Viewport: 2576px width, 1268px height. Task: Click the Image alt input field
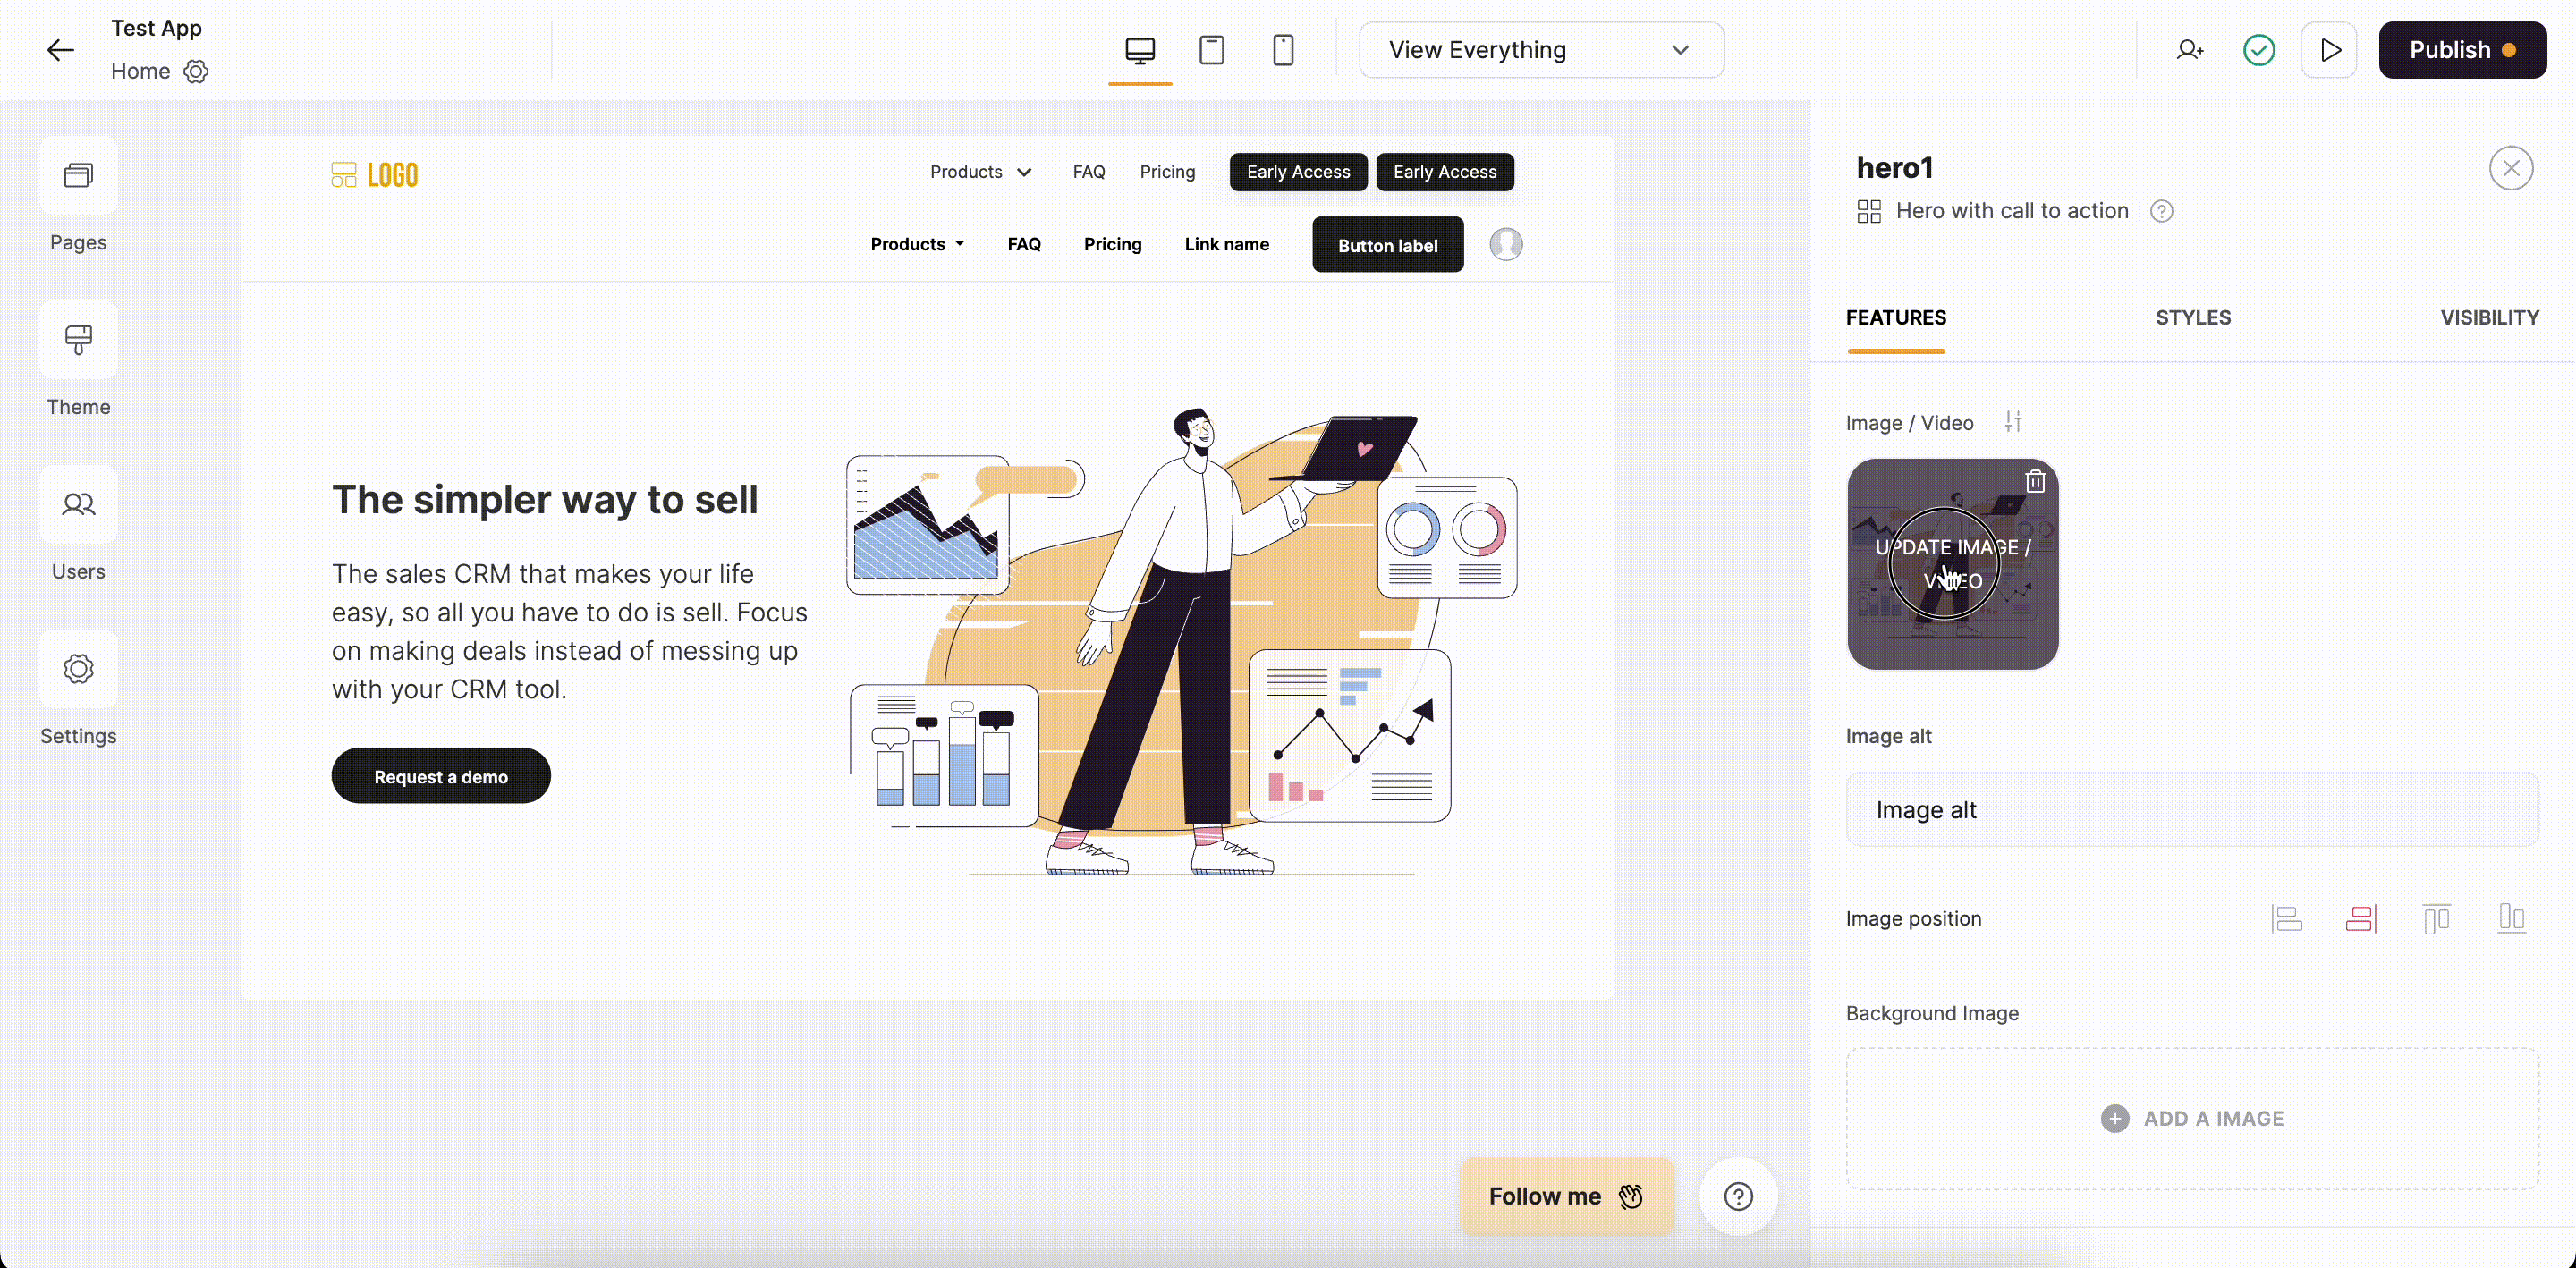point(2191,810)
